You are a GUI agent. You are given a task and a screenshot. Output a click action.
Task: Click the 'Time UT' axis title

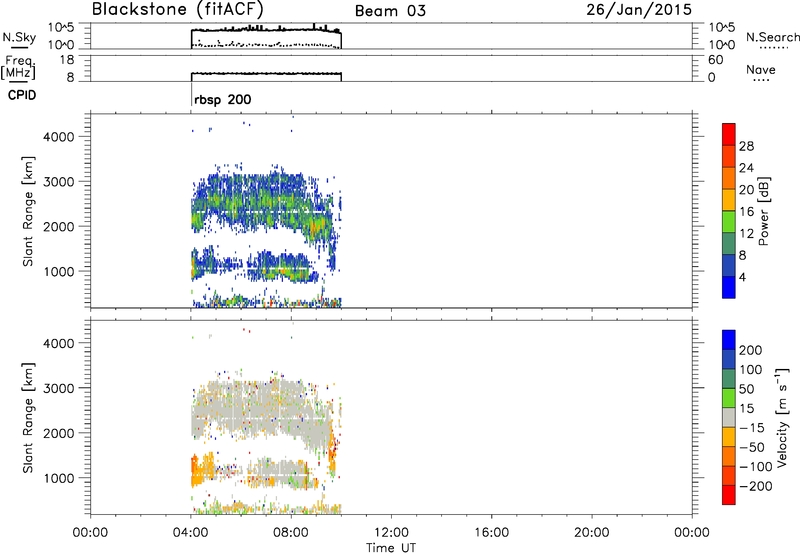pyautogui.click(x=391, y=548)
